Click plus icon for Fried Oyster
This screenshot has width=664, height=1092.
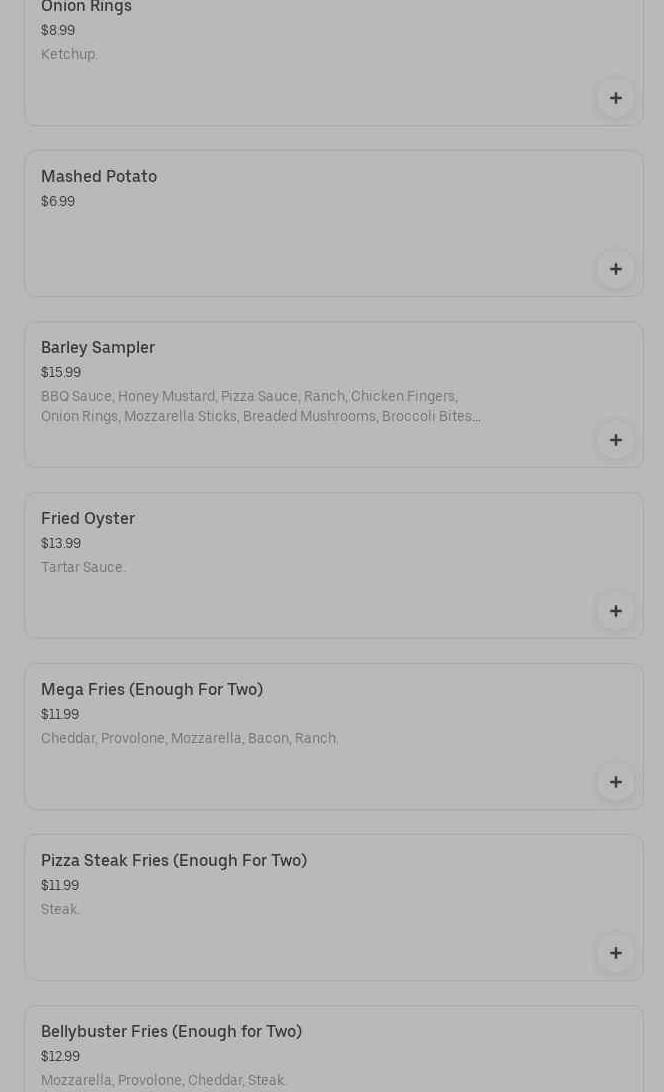click(615, 611)
